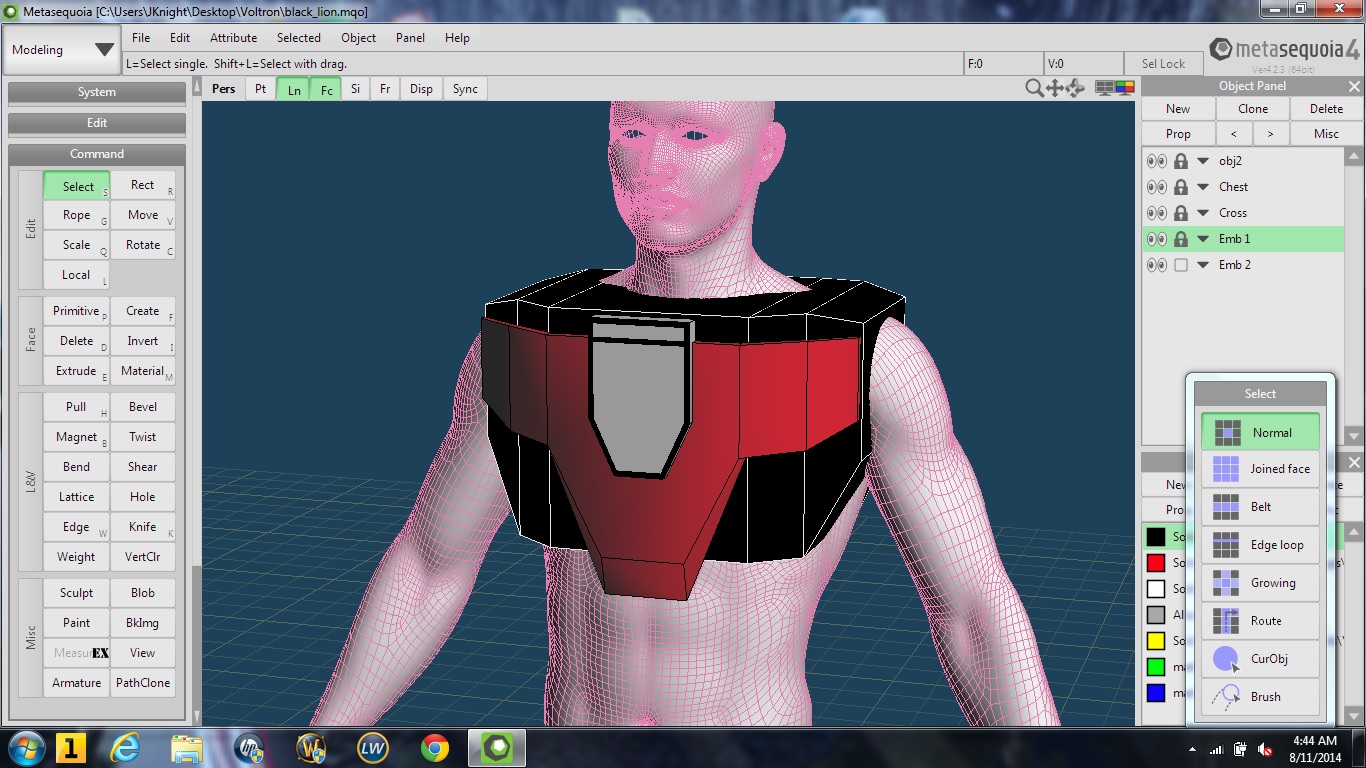Pick the CurObj selection mode
Viewport: 1366px width, 768px height.
coord(1260,659)
